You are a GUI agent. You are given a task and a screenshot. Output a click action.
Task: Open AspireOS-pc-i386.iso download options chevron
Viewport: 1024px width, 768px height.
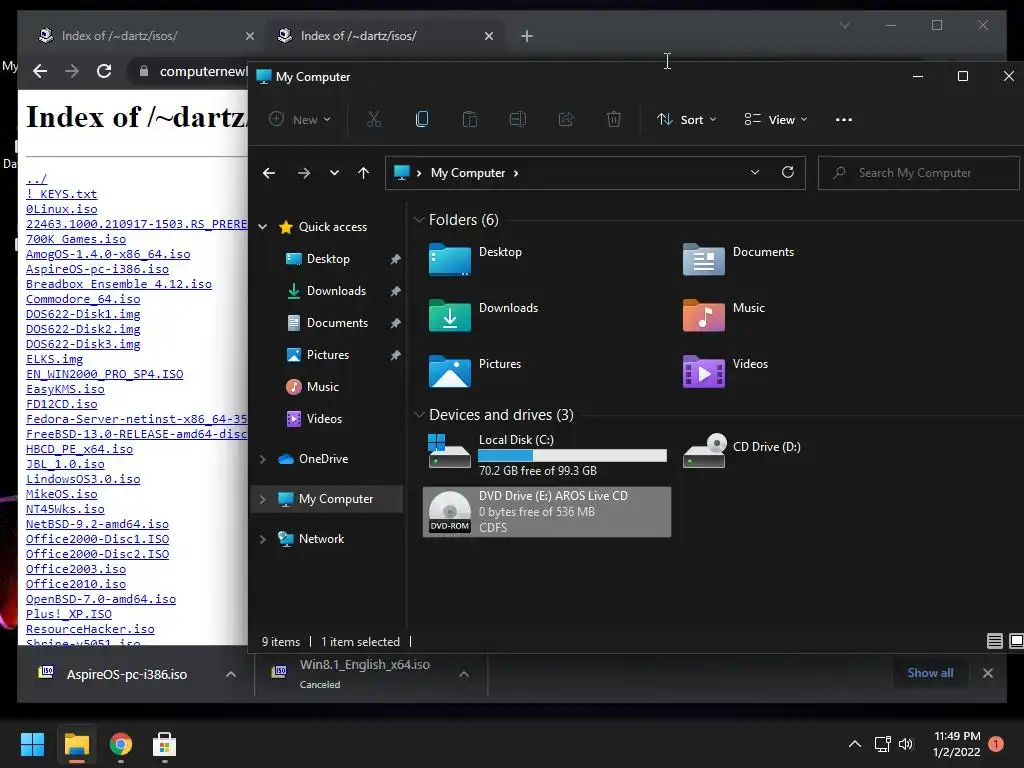(x=231, y=674)
